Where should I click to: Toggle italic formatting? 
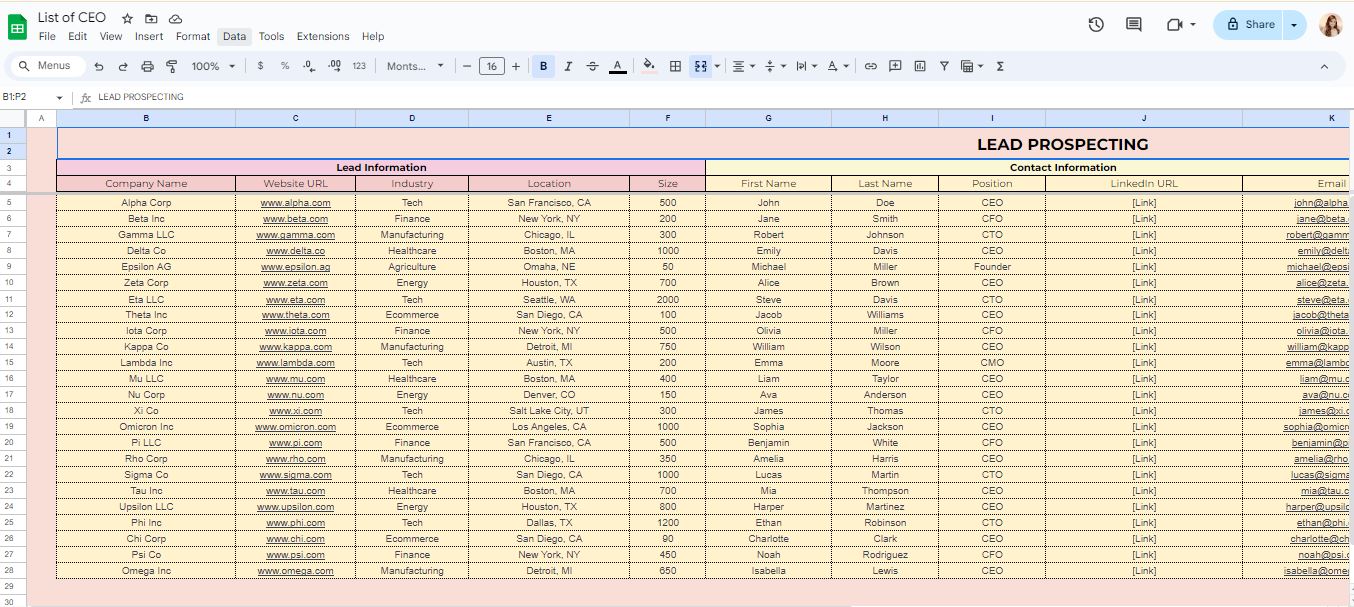568,66
